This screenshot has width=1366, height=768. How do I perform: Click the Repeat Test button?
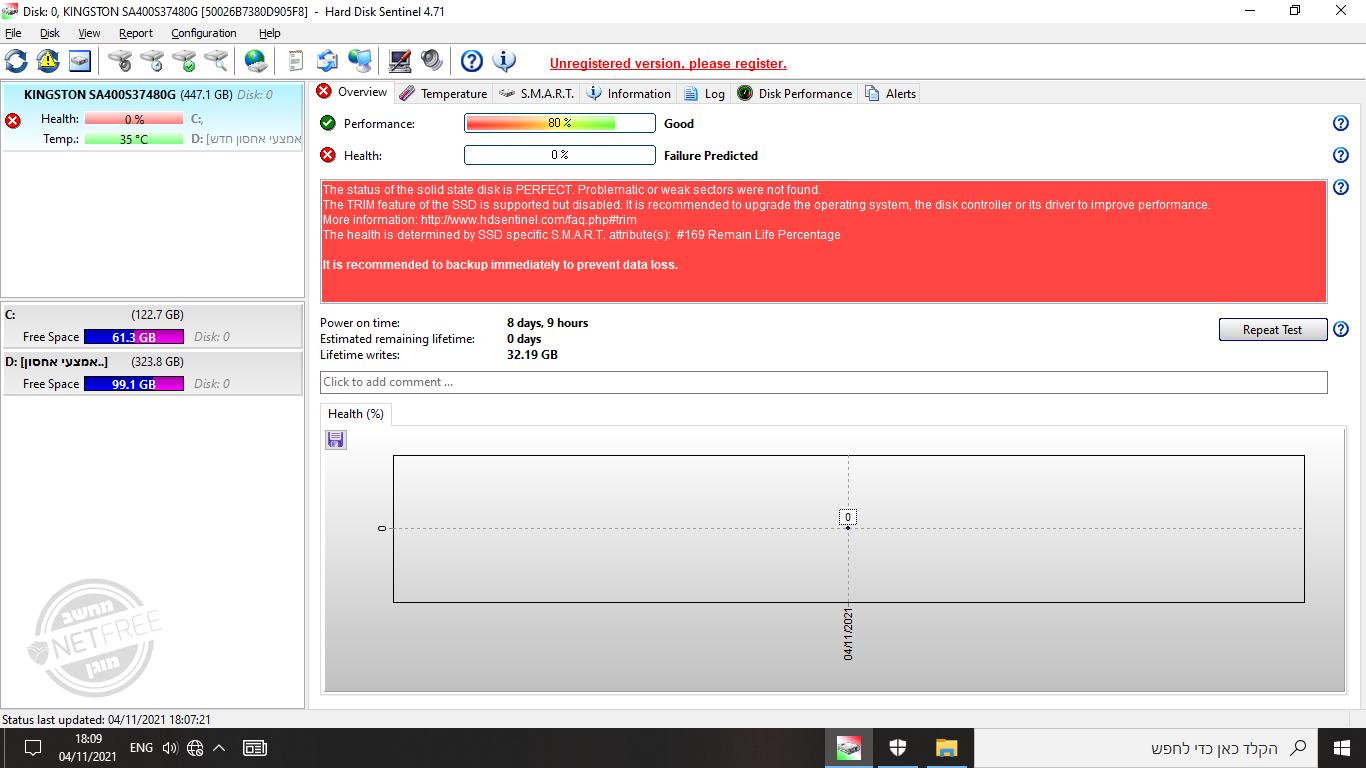point(1273,330)
